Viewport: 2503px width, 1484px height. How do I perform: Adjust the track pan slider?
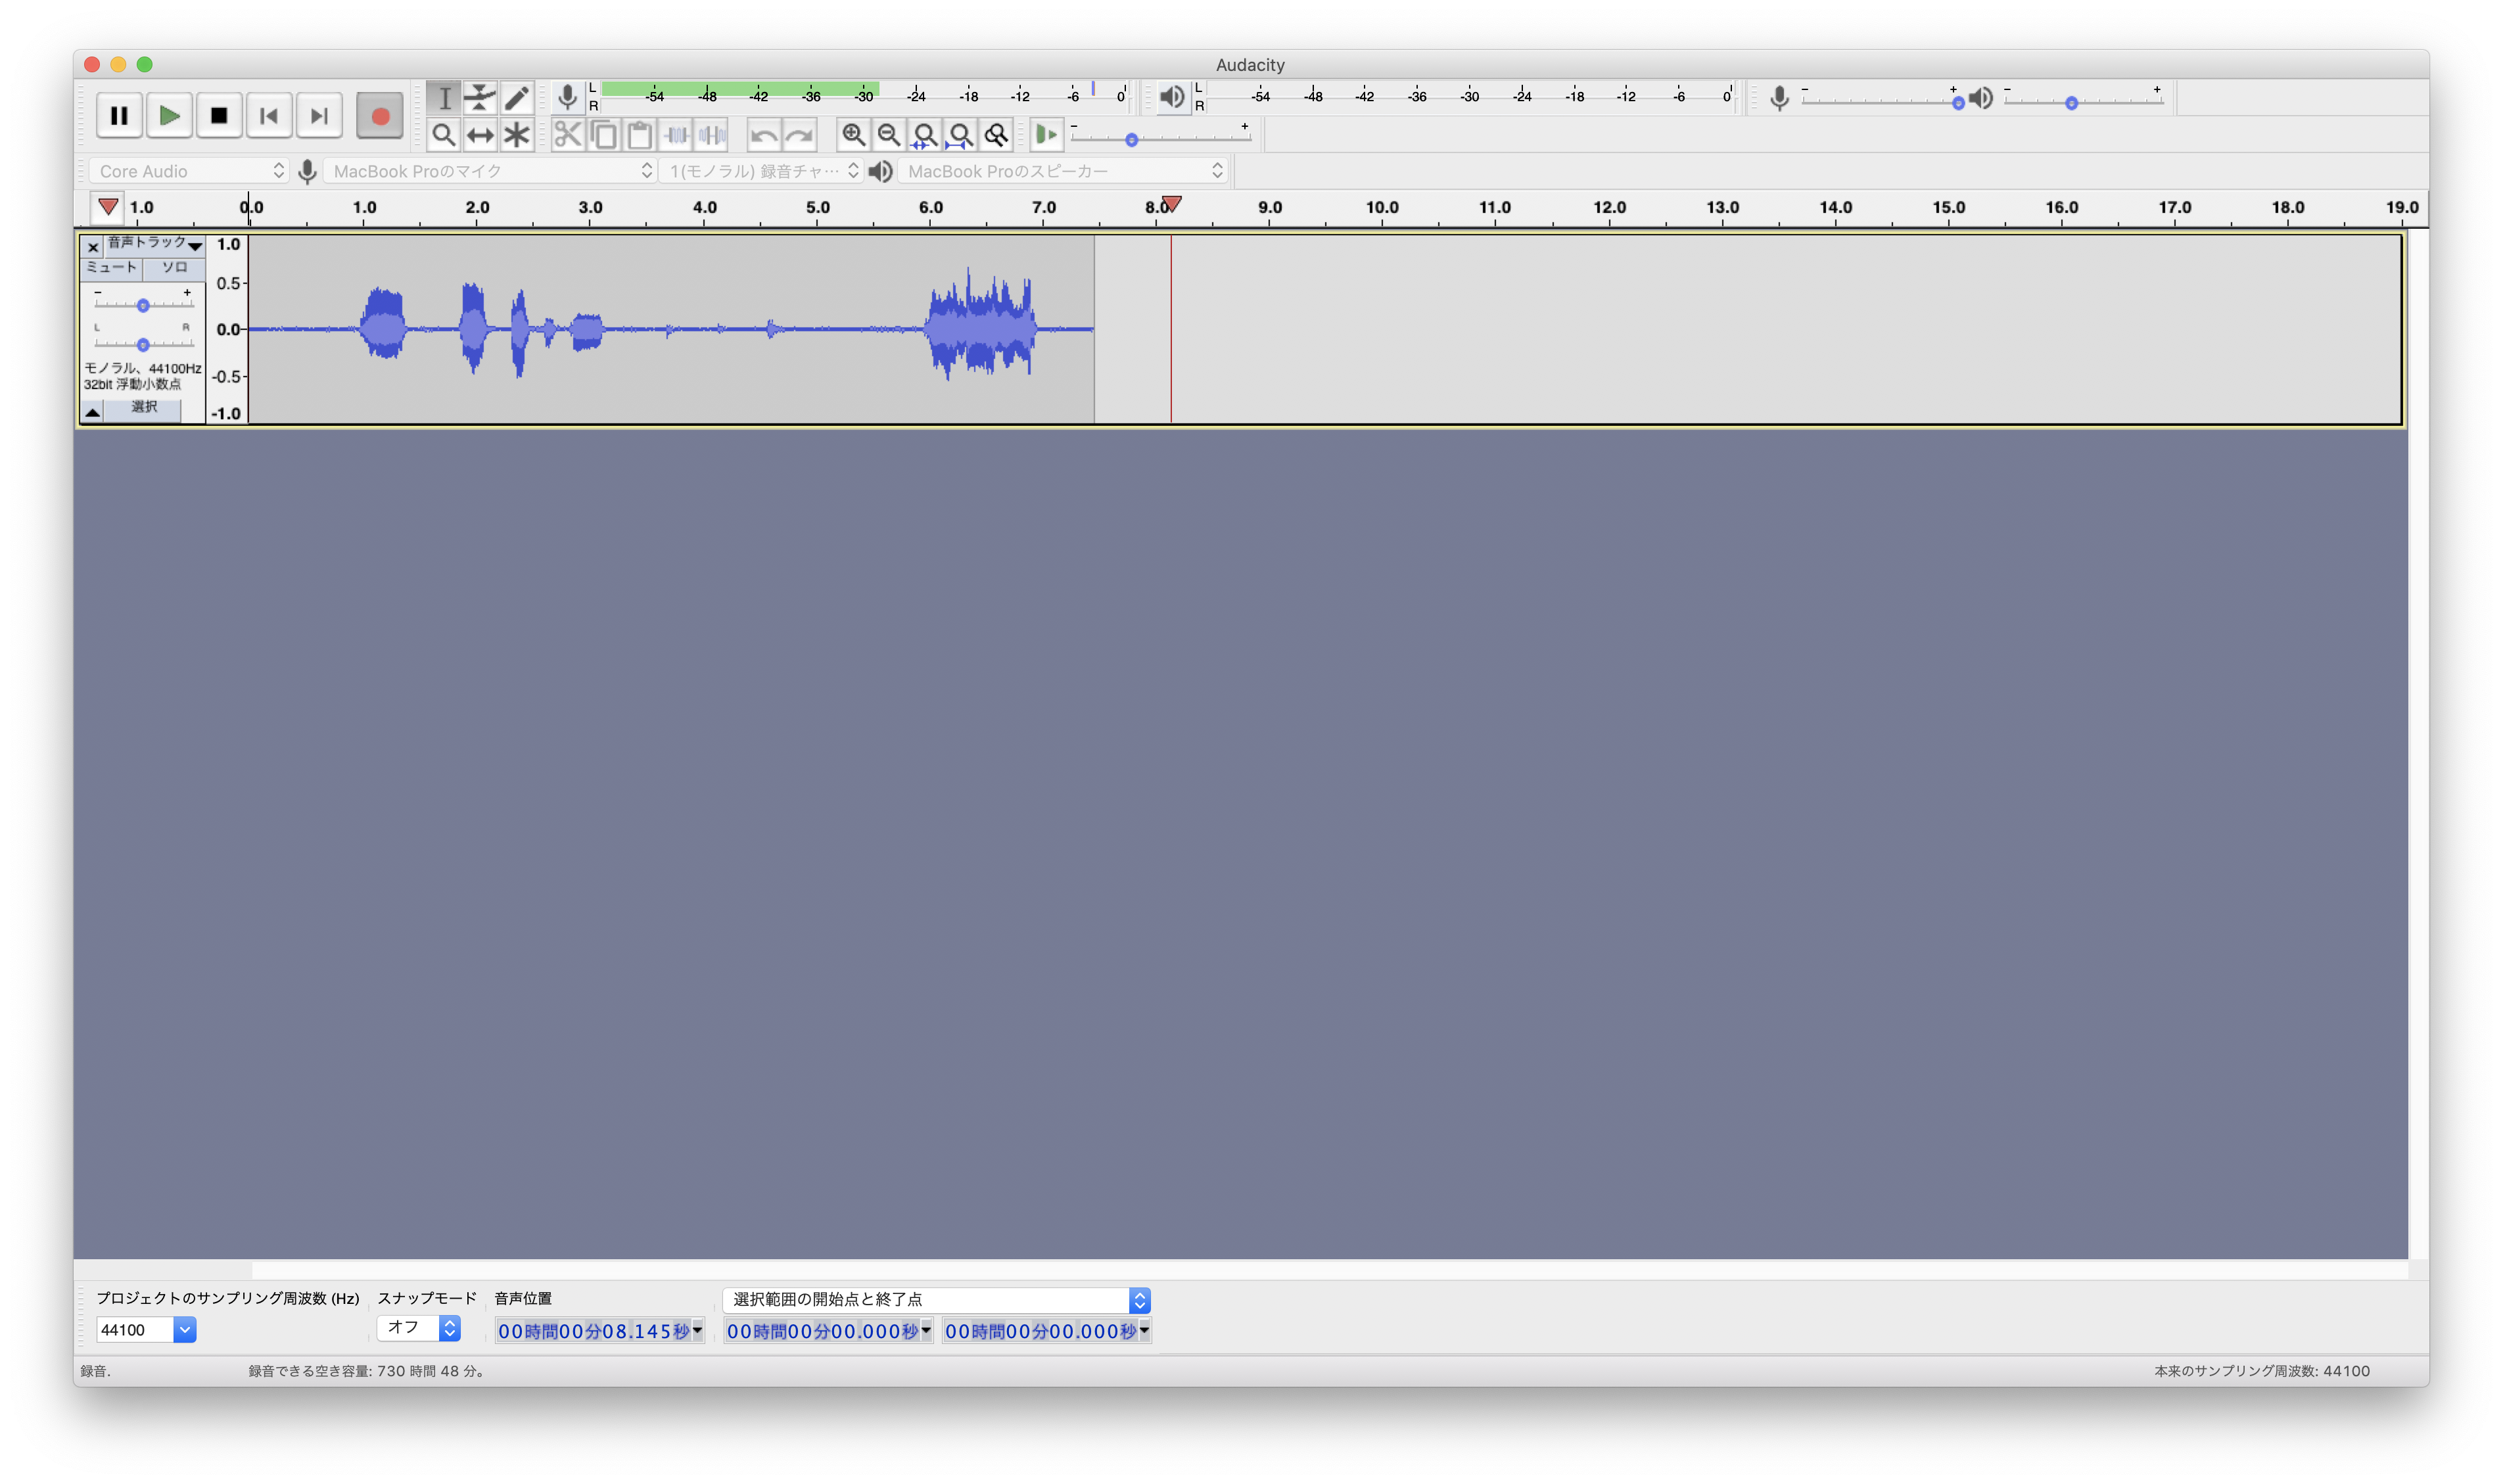pyautogui.click(x=143, y=344)
